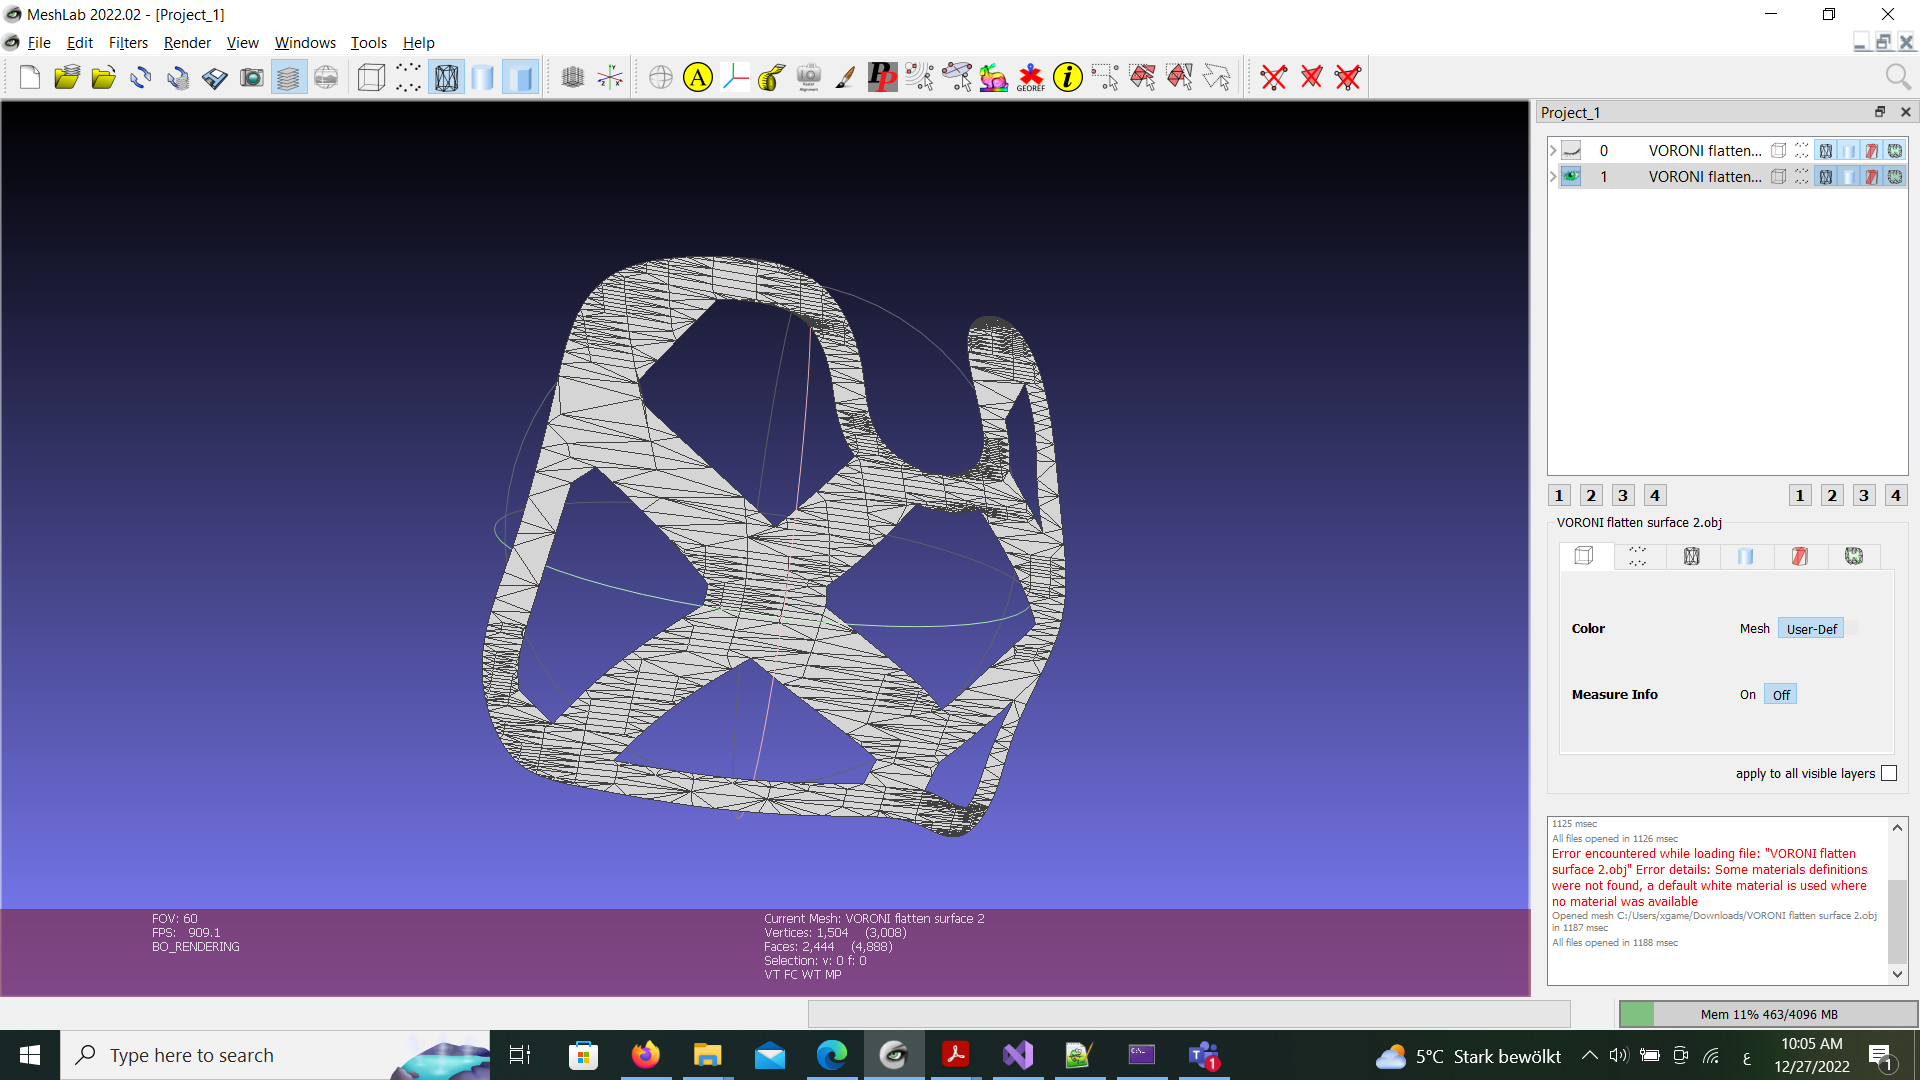Open the Filters menu
This screenshot has width=1920, height=1080.
128,42
